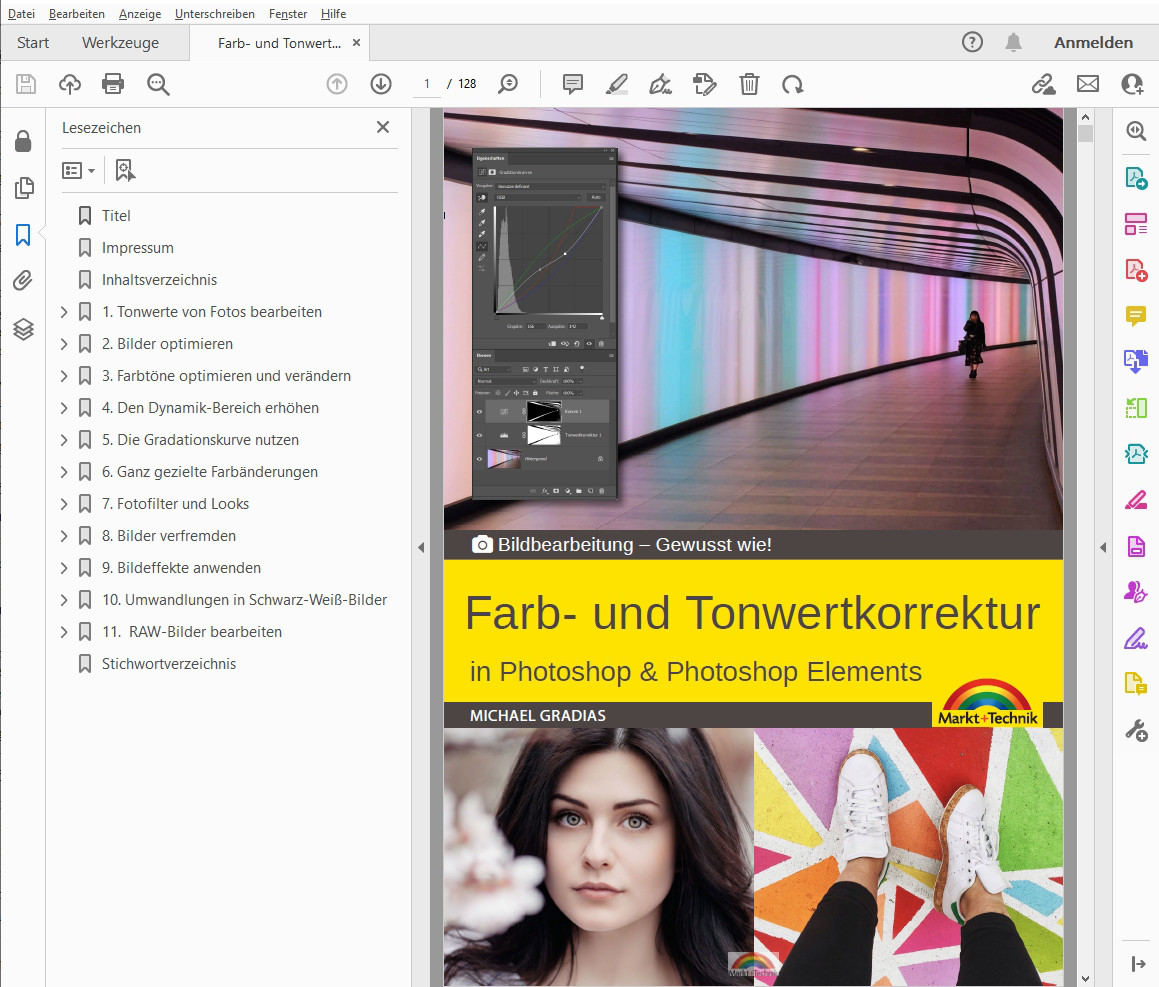Screen dimensions: 1159x987
Task: Go to previous page arrow
Action: tap(337, 84)
